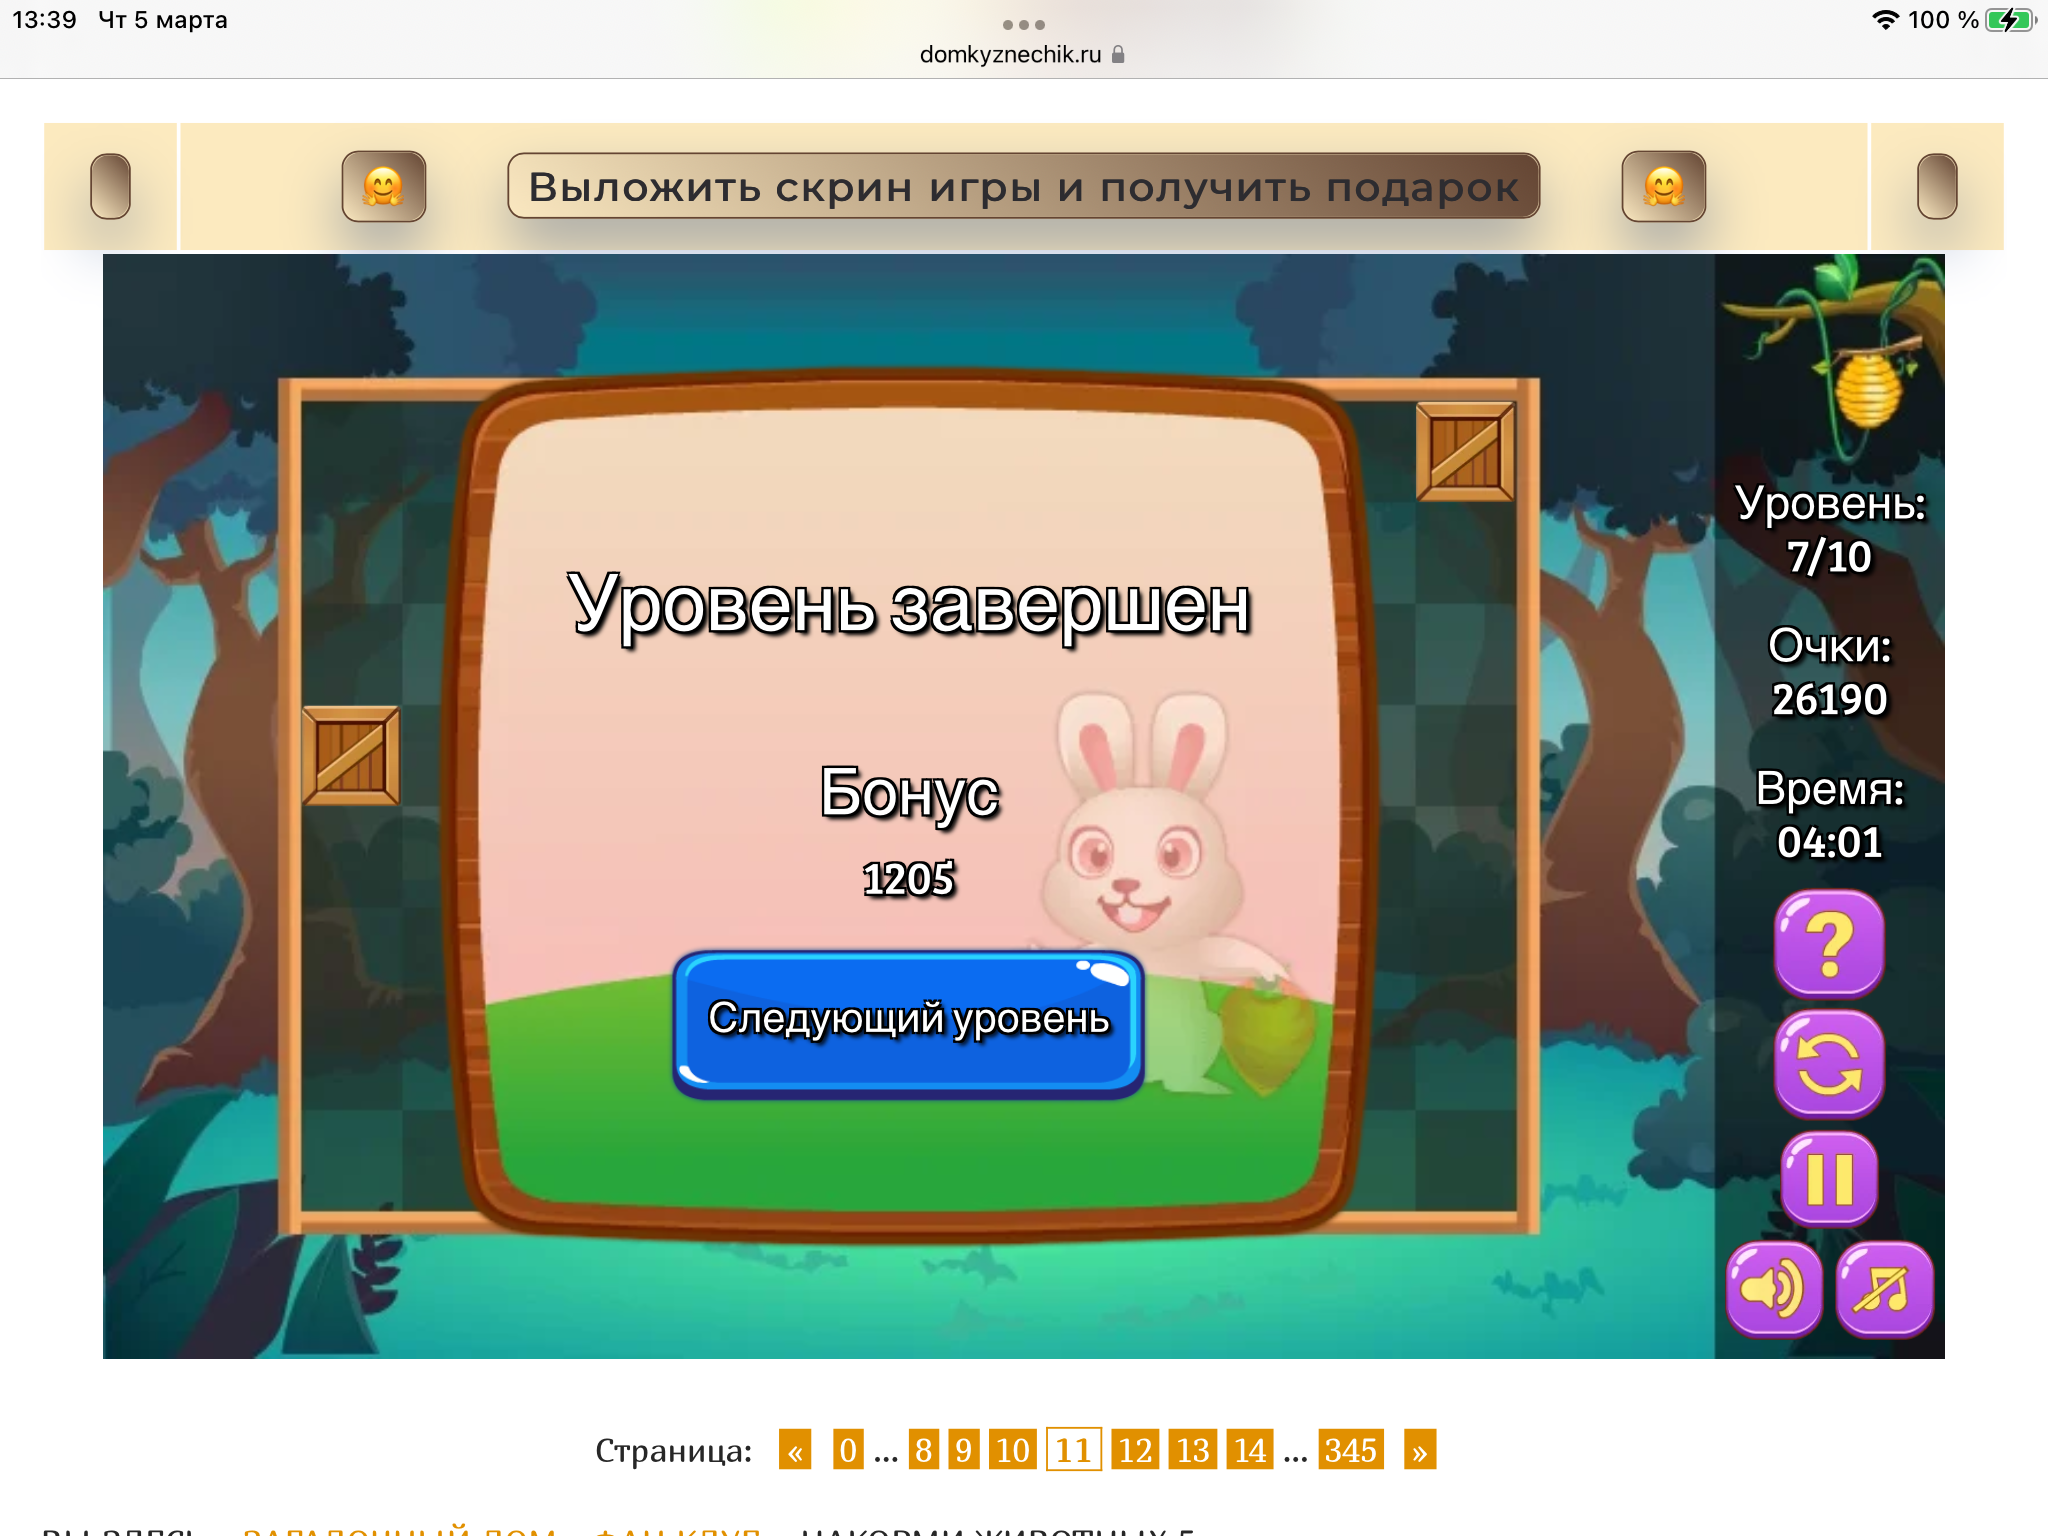The width and height of the screenshot is (2048, 1536).
Task: Go to next page with » arrow
Action: click(x=1419, y=1450)
